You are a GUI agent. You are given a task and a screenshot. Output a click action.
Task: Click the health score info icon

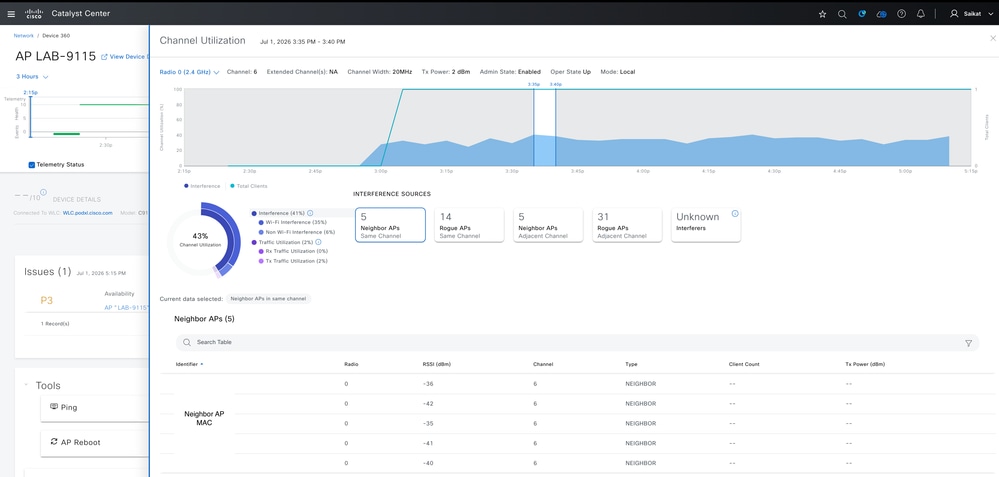[43, 192]
